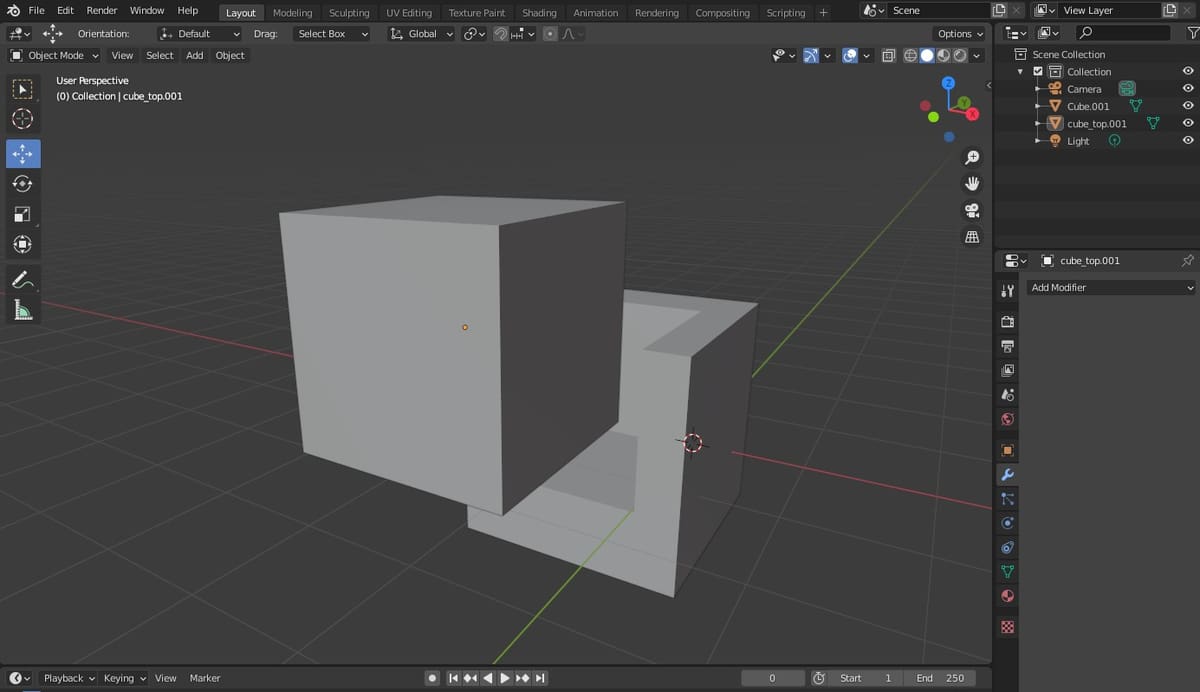Switch to the Sculpting workspace tab
Screen dimensions: 1200x692
tap(349, 13)
